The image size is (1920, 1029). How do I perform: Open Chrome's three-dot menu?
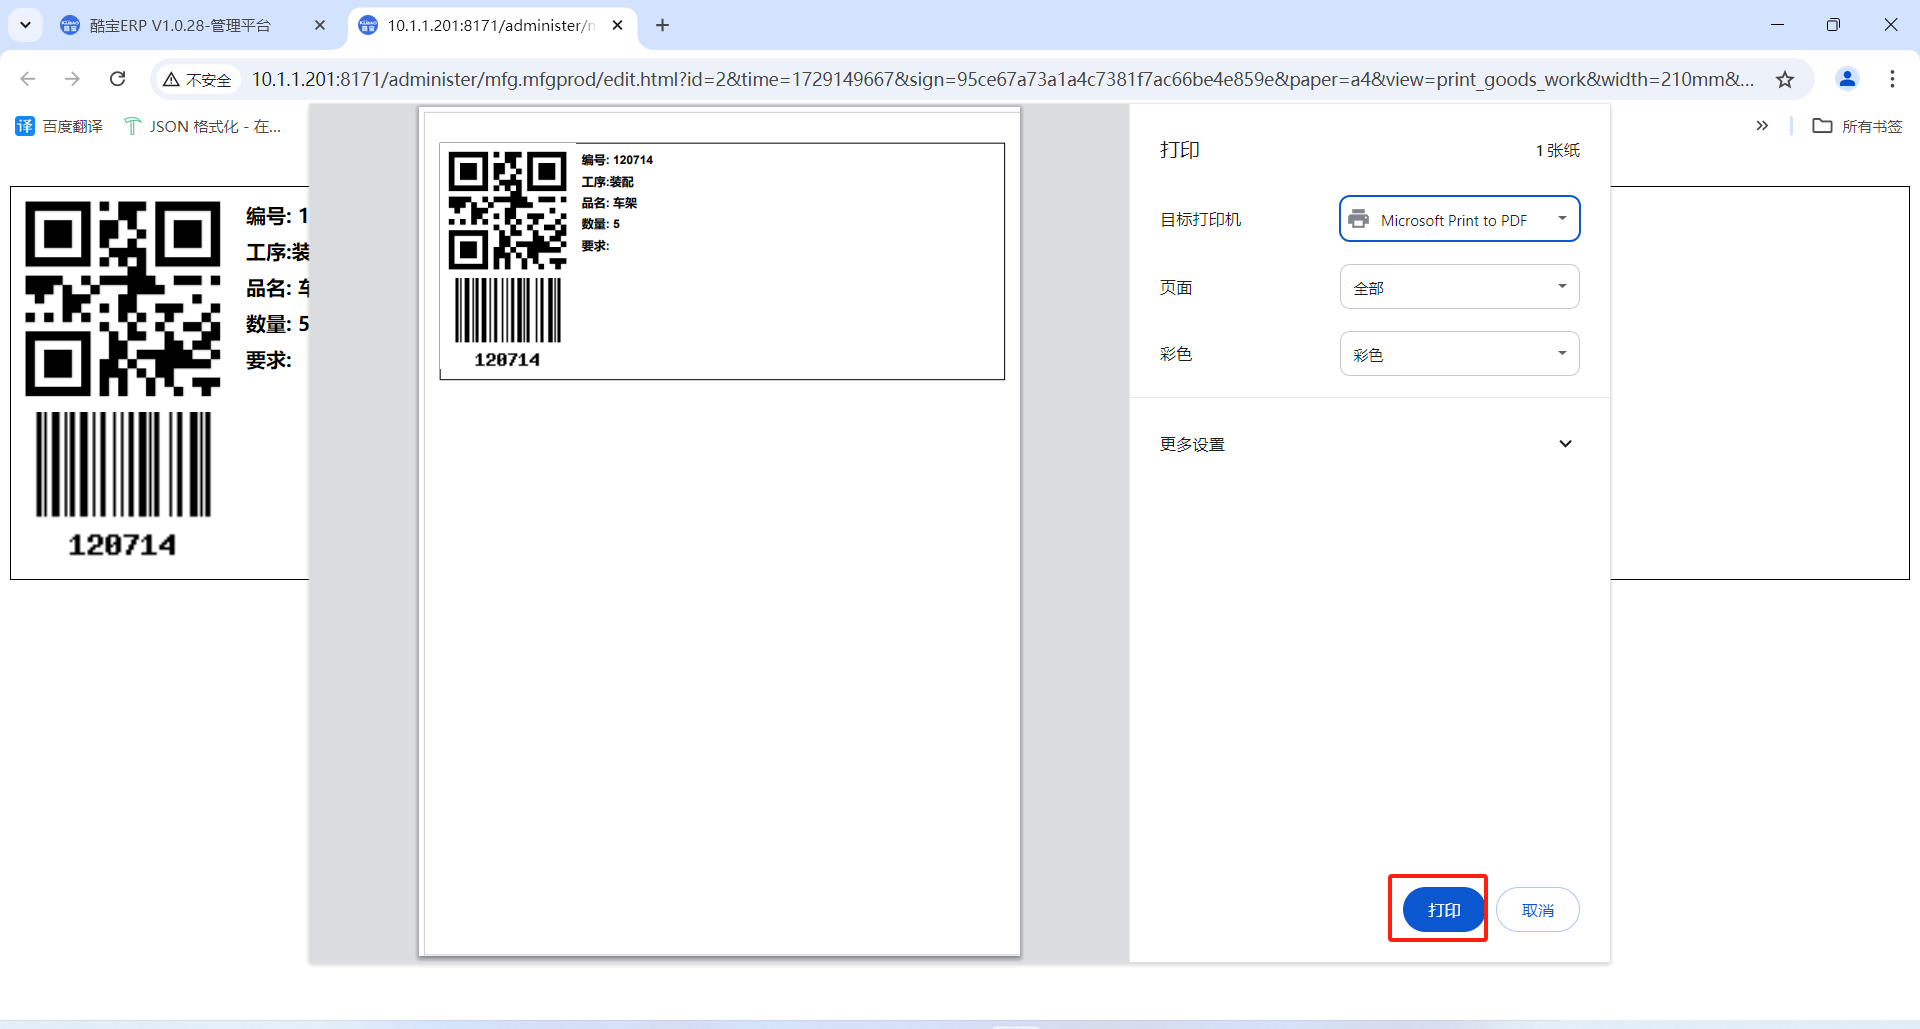click(1892, 79)
